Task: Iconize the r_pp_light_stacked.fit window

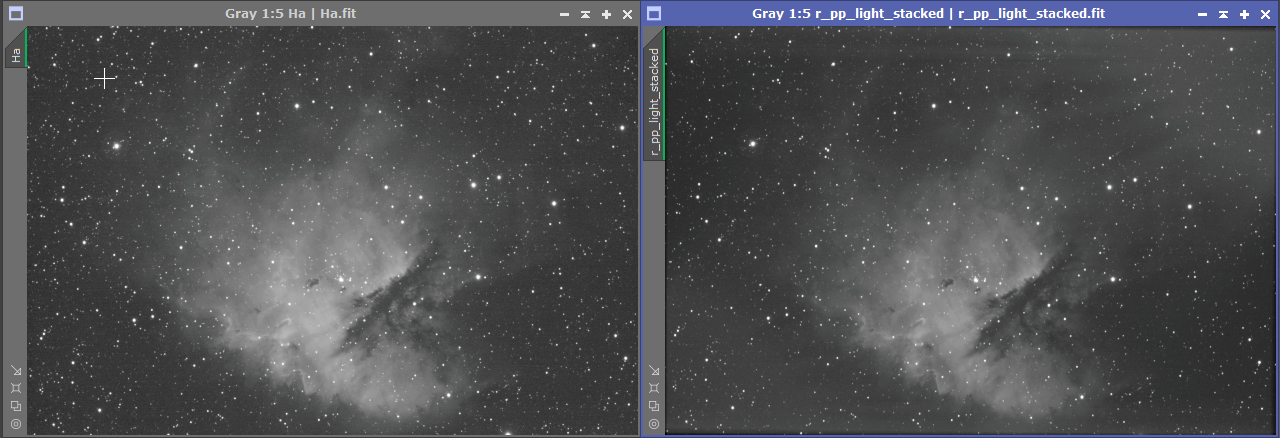Action: click(x=1203, y=15)
